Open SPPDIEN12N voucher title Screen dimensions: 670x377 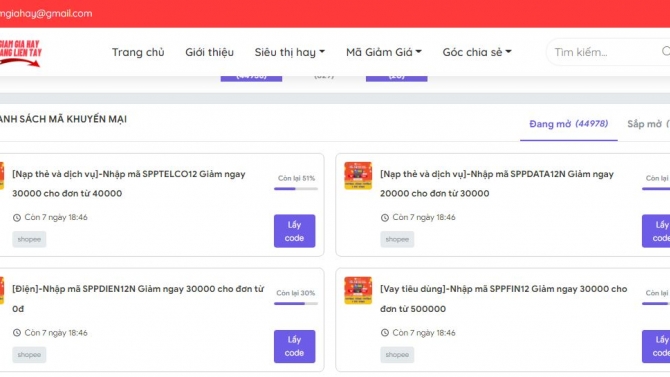[138, 299]
